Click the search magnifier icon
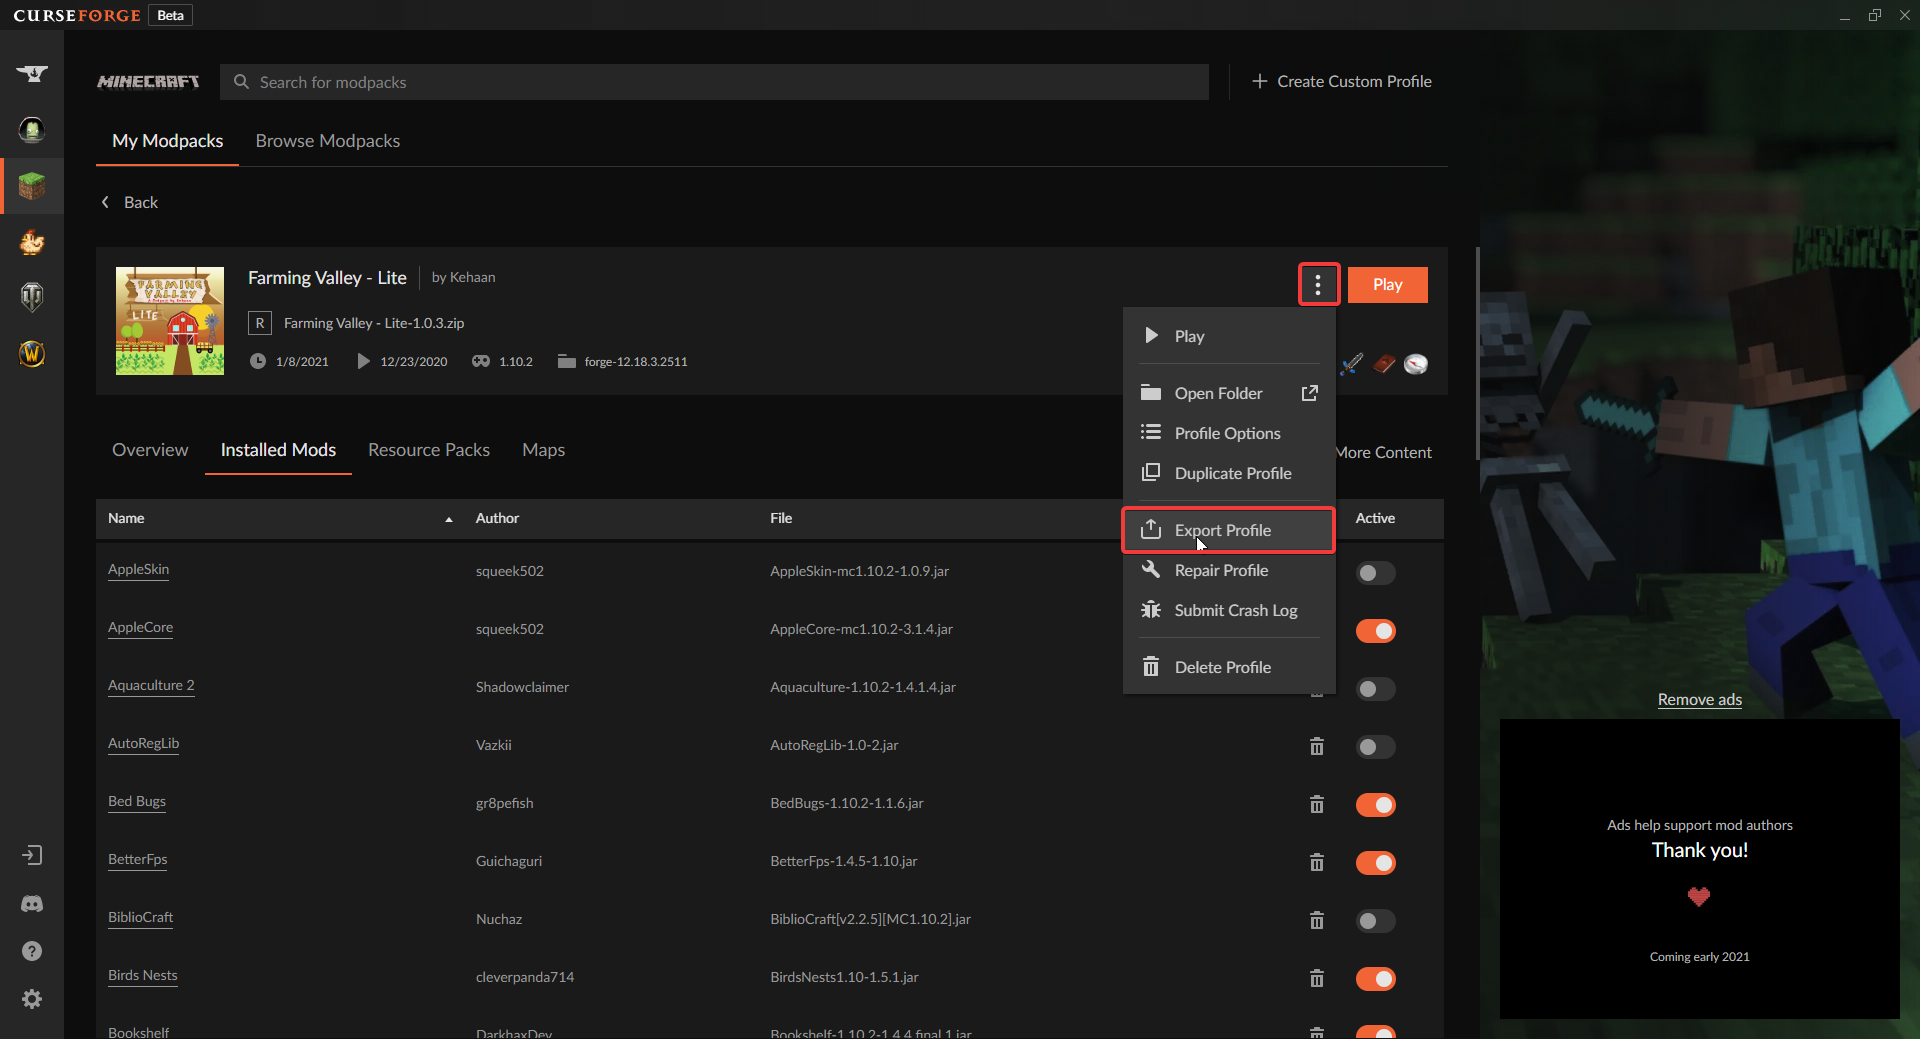The image size is (1920, 1039). [241, 82]
